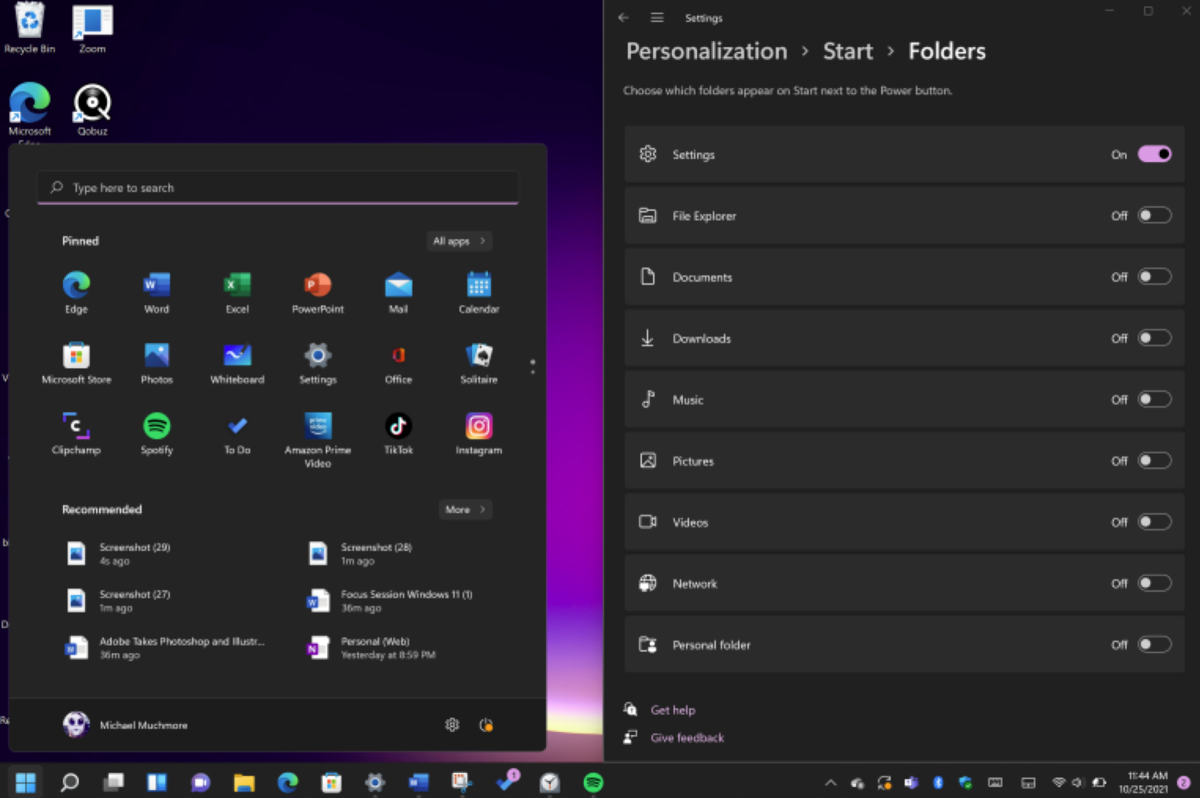This screenshot has width=1200, height=798.
Task: Launch TikTok from pinned apps
Action: click(398, 433)
